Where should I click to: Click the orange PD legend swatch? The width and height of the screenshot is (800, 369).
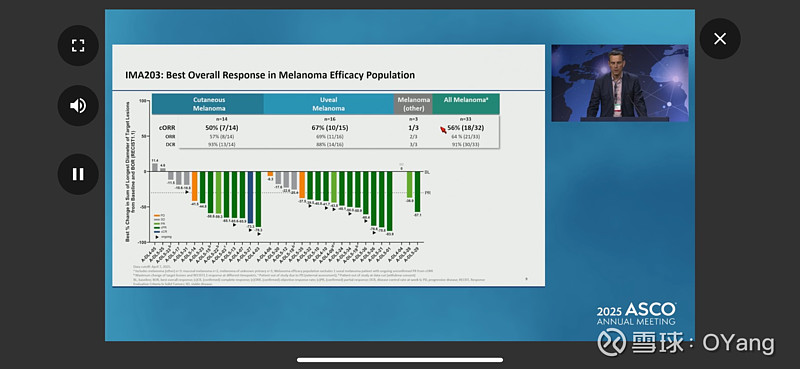tap(156, 215)
